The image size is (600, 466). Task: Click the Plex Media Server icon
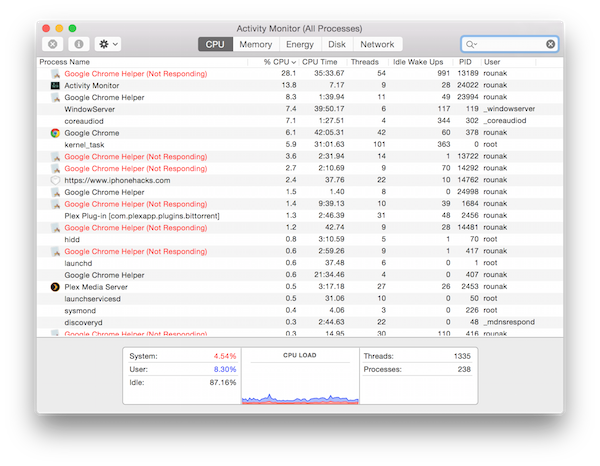coord(55,287)
